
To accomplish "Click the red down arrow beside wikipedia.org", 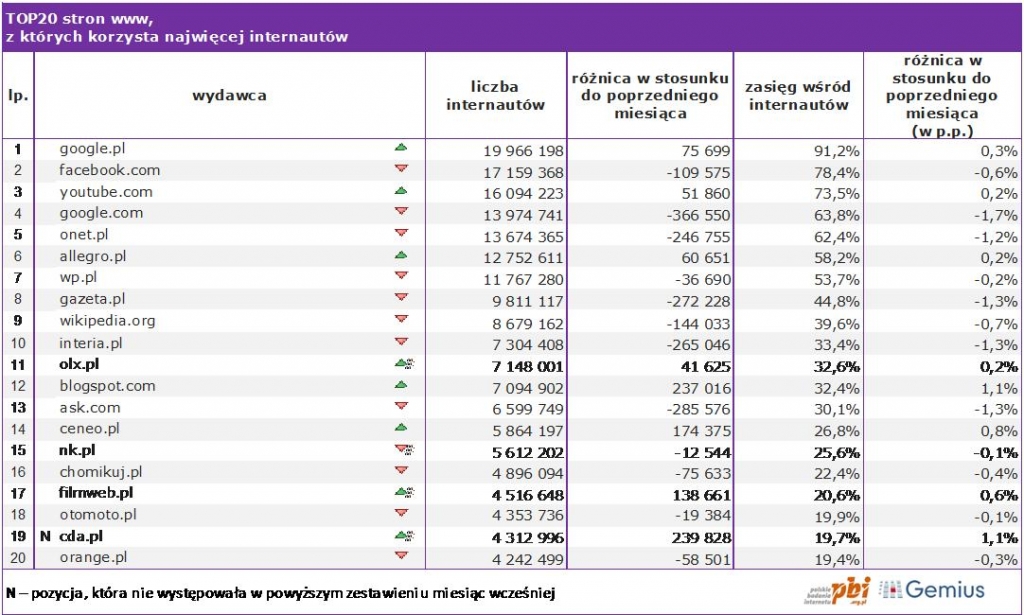I will pyautogui.click(x=401, y=320).
